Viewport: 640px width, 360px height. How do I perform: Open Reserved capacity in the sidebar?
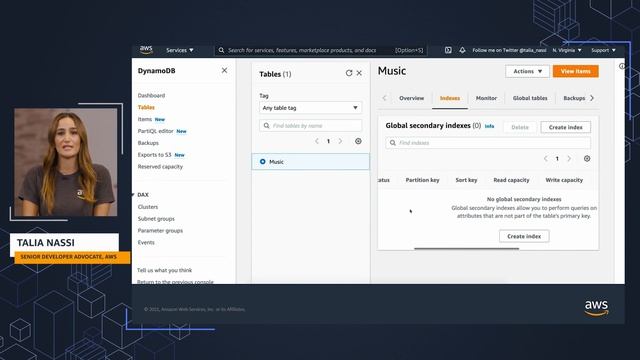click(160, 167)
